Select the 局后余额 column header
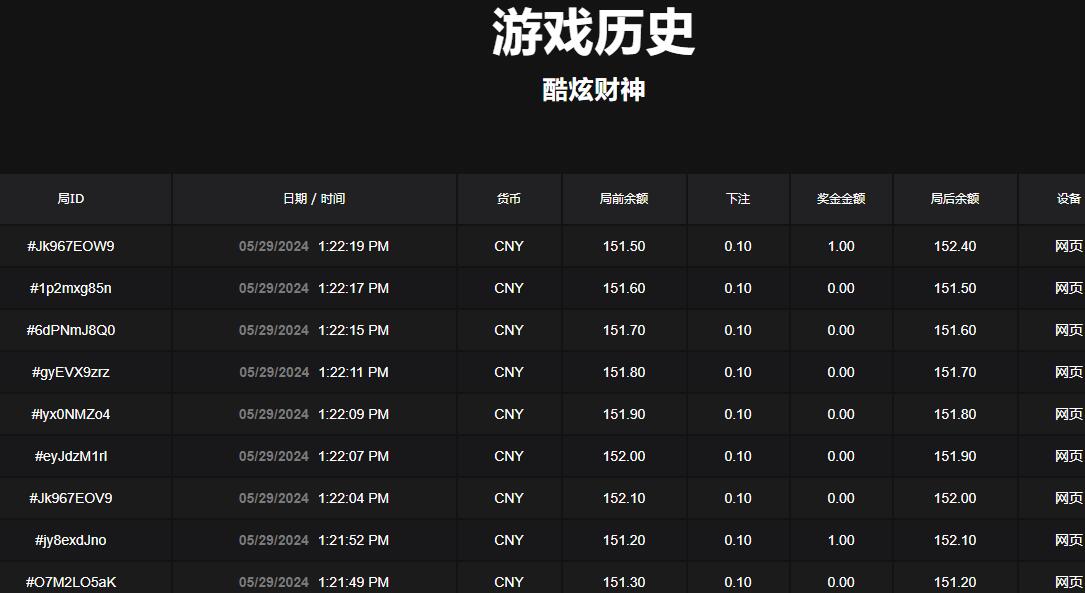This screenshot has height=593, width=1085. tap(955, 199)
